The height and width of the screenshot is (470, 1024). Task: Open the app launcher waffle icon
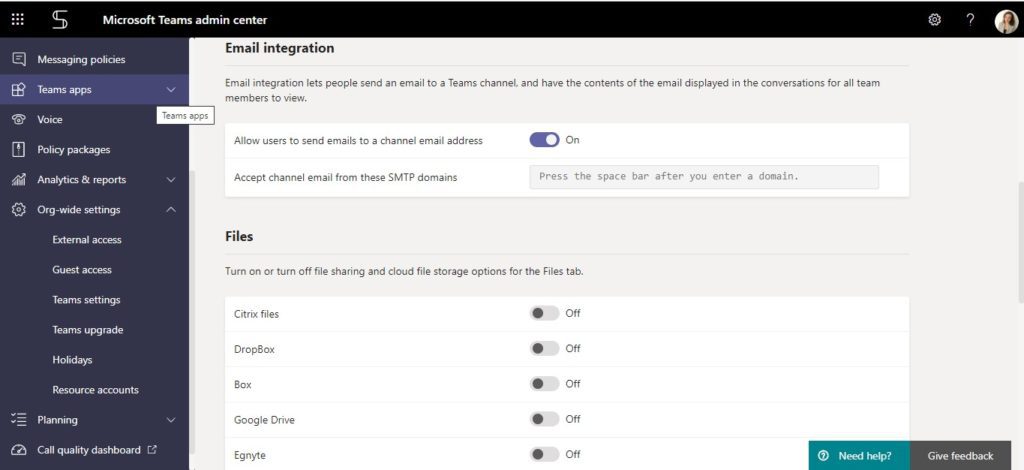[x=18, y=20]
